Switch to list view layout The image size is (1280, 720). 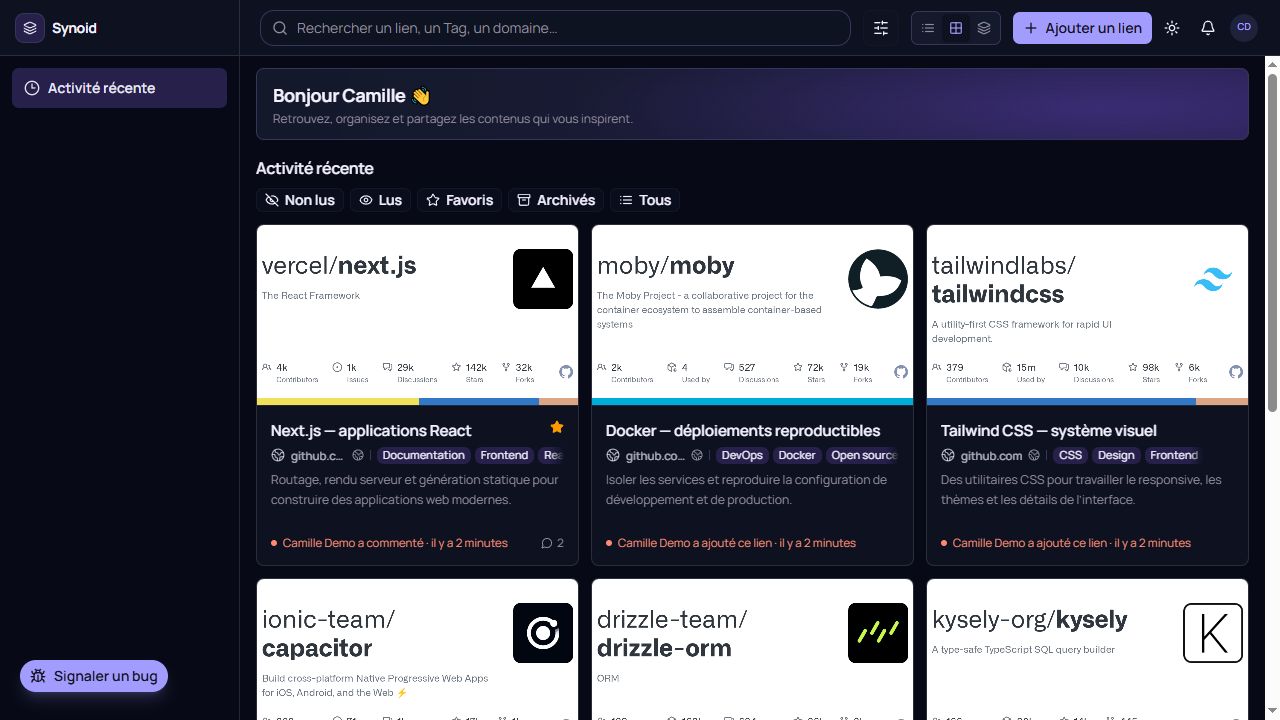click(x=928, y=28)
